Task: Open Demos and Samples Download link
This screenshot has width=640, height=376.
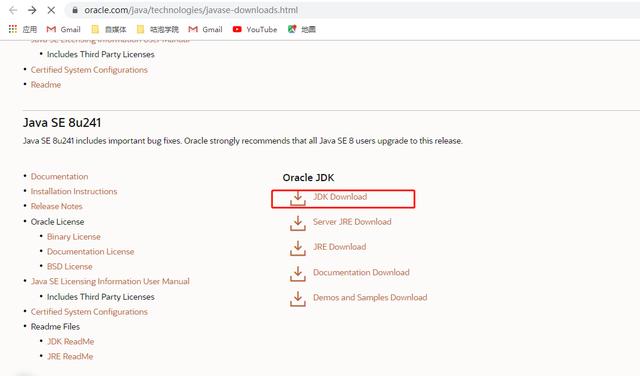Action: pyautogui.click(x=370, y=297)
